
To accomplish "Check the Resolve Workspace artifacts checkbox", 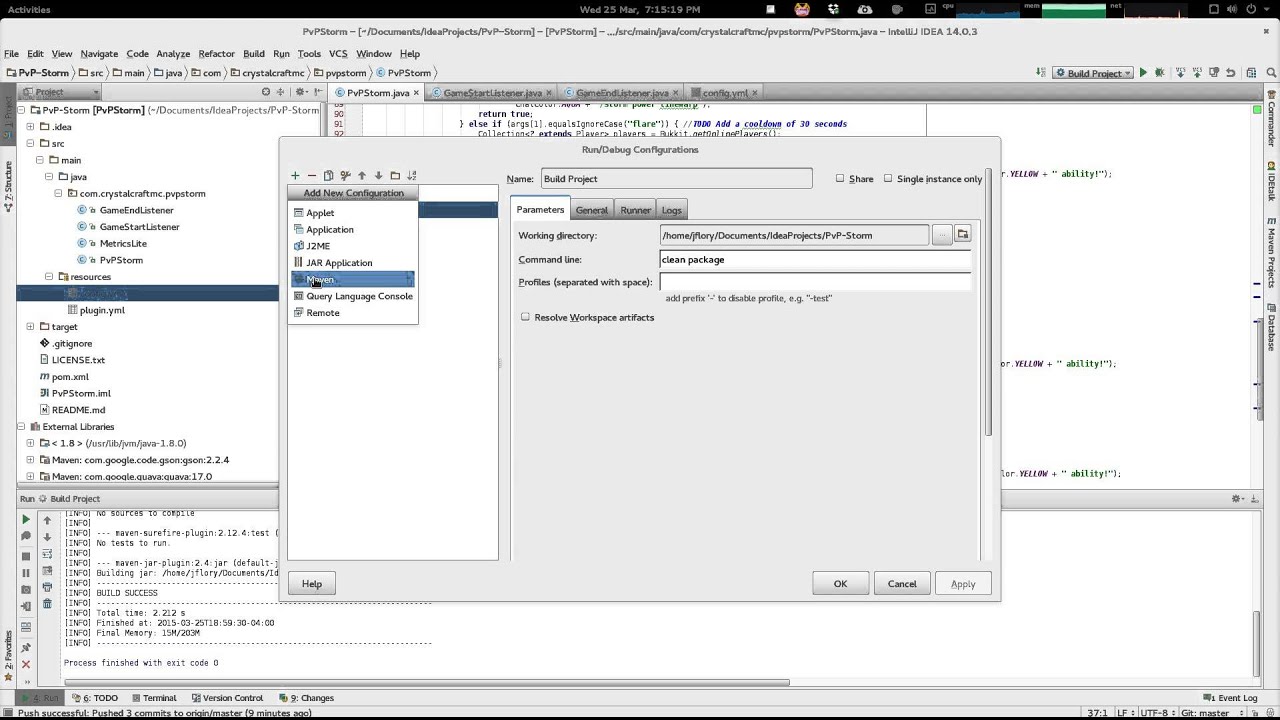I will (525, 317).
